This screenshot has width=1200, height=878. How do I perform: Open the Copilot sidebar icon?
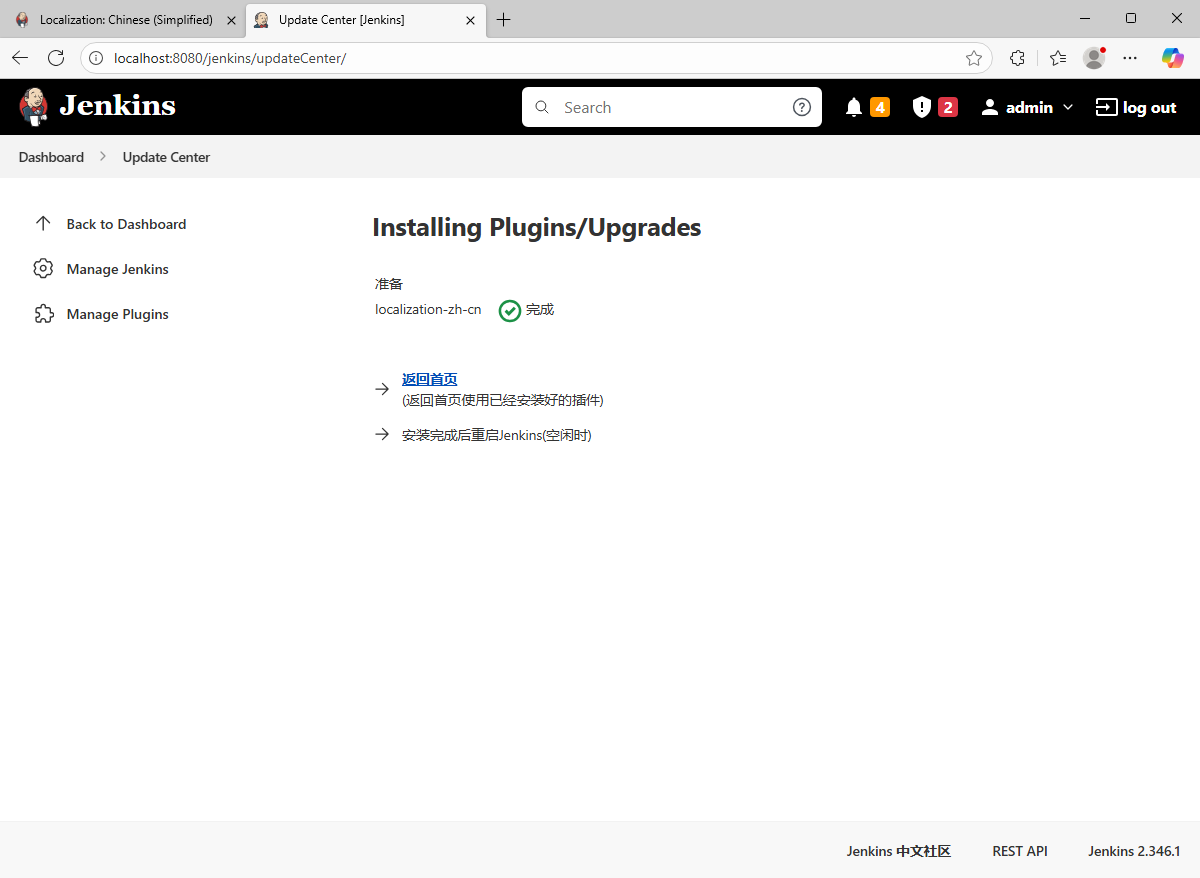point(1172,58)
